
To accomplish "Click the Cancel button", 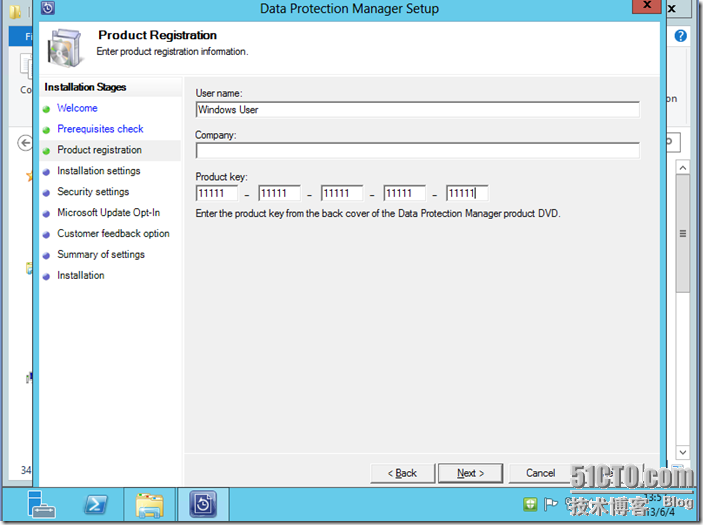I will point(540,473).
